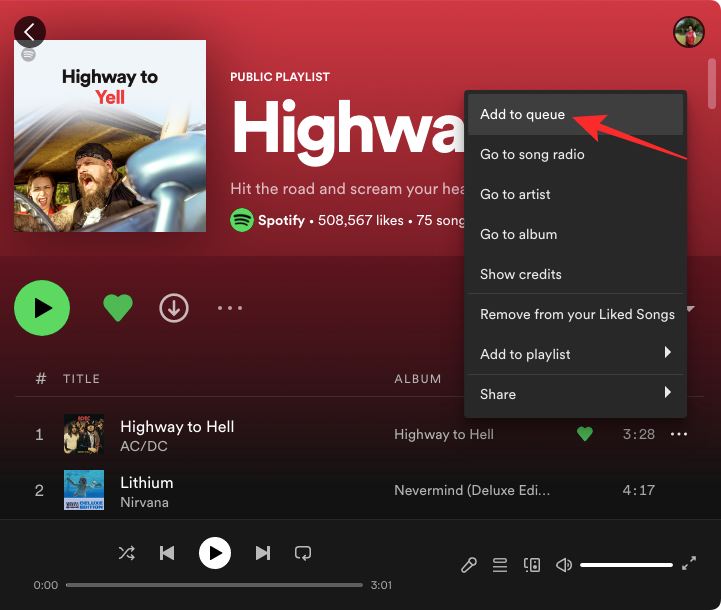Viewport: 721px width, 610px height.
Task: Enter full screen with the expand icon
Action: 689,563
